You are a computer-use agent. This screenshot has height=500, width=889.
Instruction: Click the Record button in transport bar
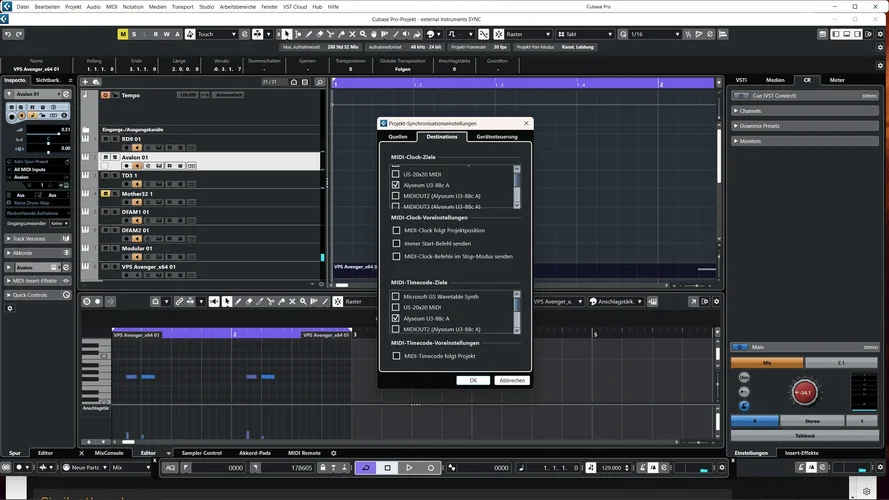click(x=431, y=467)
